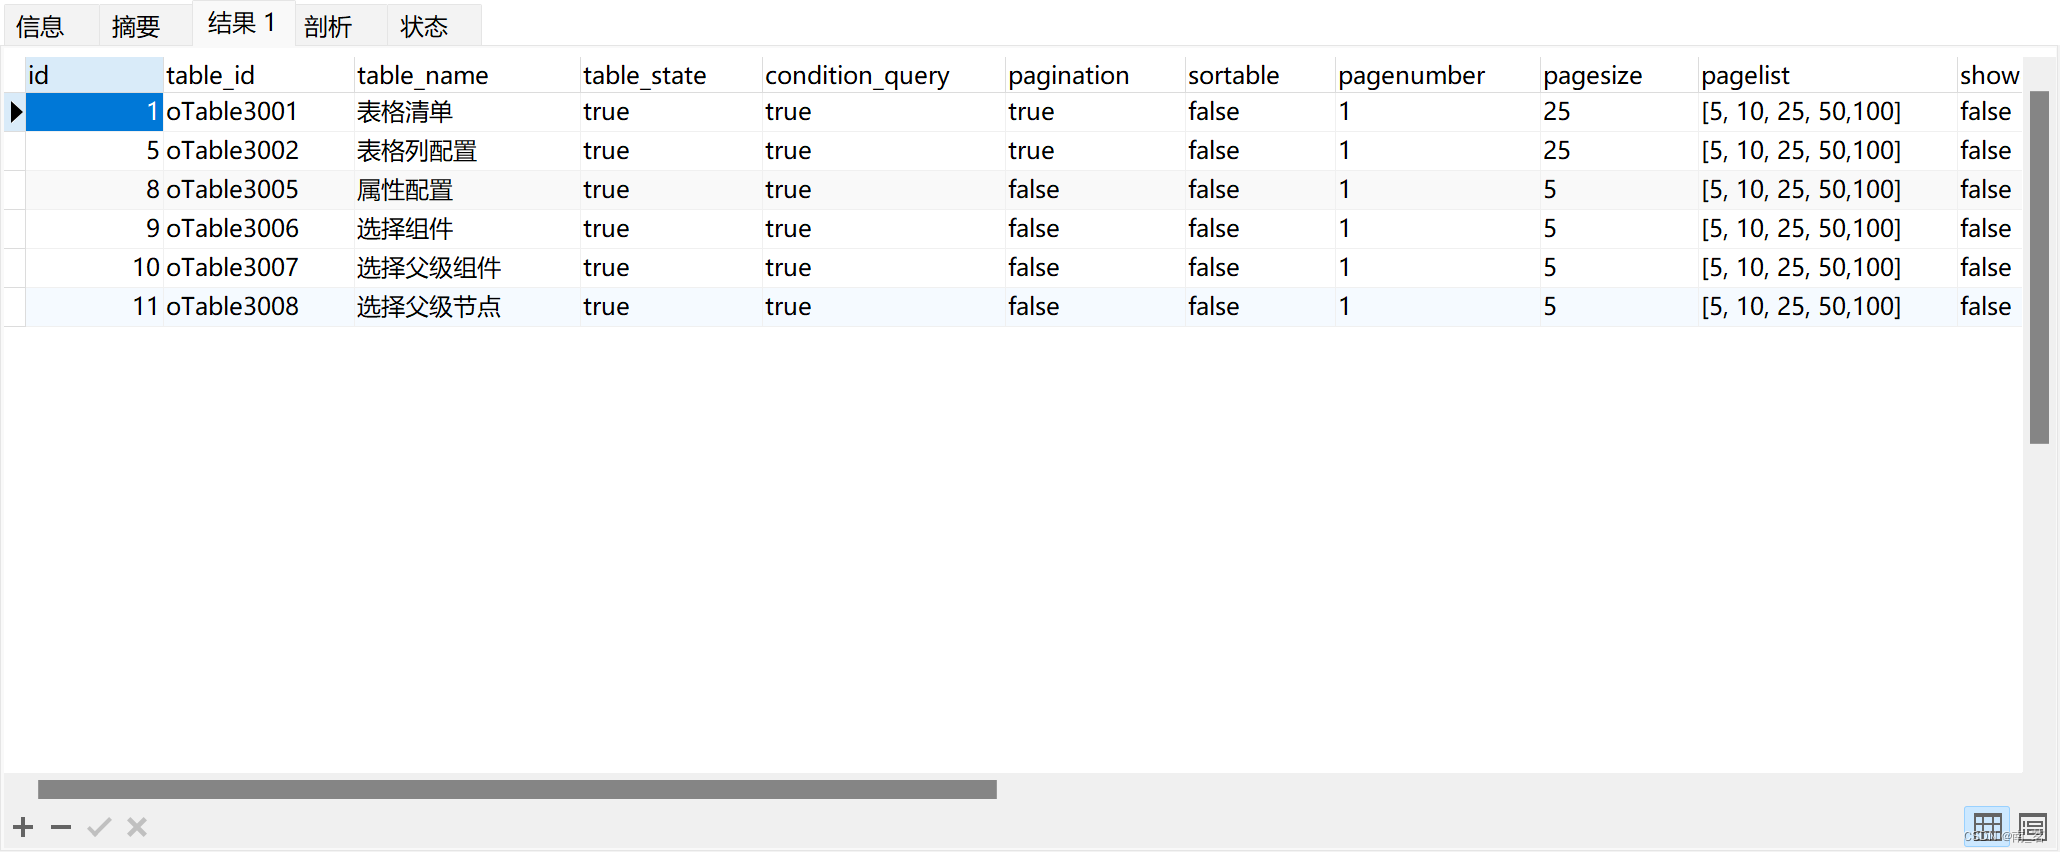Screen dimensions: 2060x852
Task: Click the add record plus icon
Action: (23, 827)
